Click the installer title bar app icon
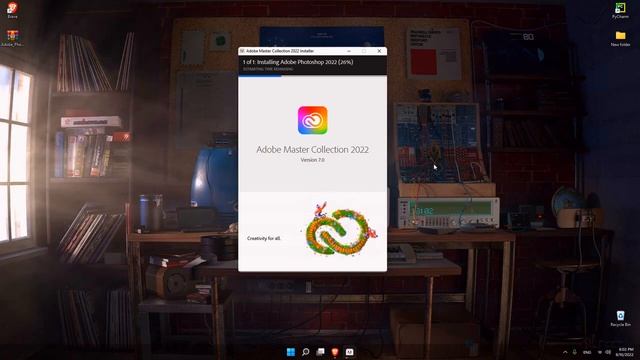 242,51
